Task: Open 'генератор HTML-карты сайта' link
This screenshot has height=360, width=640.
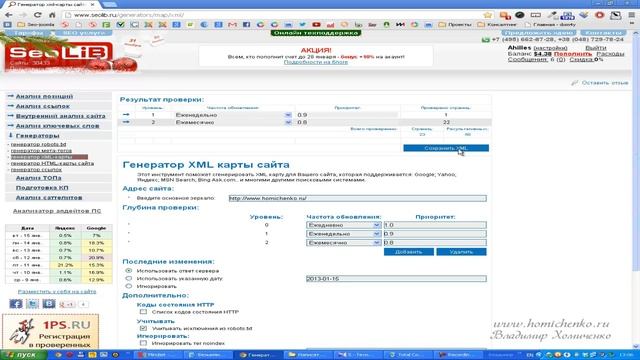Action: (x=52, y=163)
